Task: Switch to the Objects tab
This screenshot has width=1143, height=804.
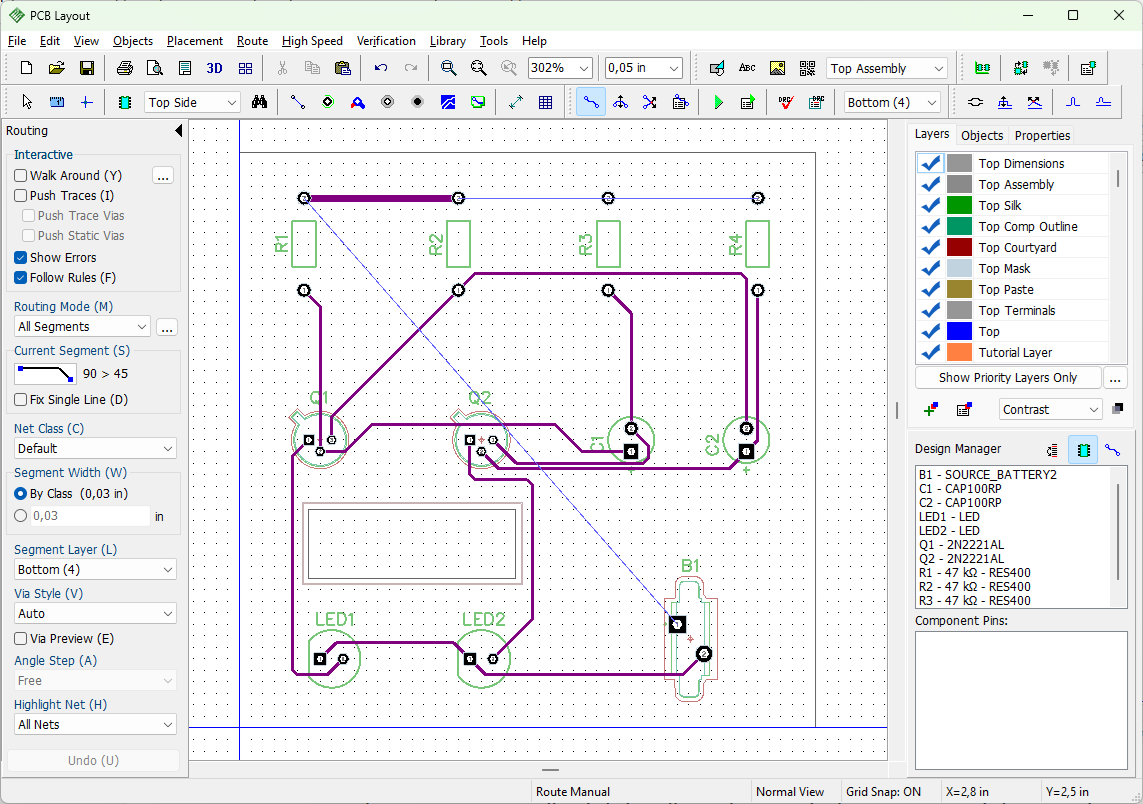Action: click(x=982, y=136)
